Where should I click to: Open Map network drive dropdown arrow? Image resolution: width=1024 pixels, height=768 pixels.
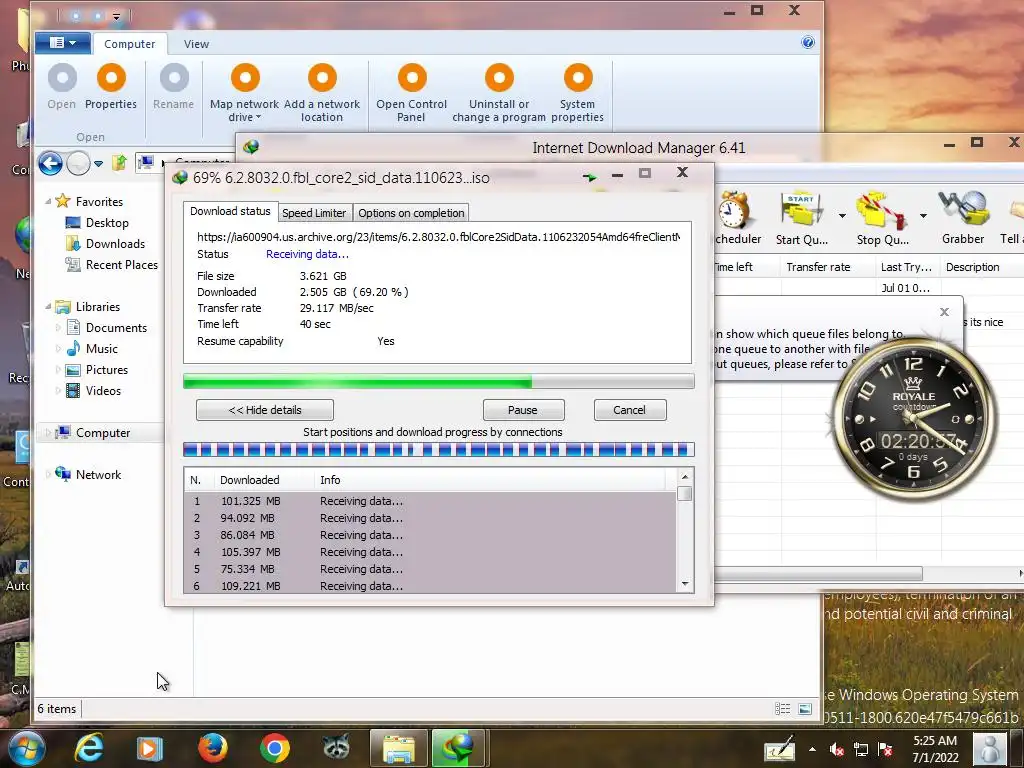pos(259,118)
